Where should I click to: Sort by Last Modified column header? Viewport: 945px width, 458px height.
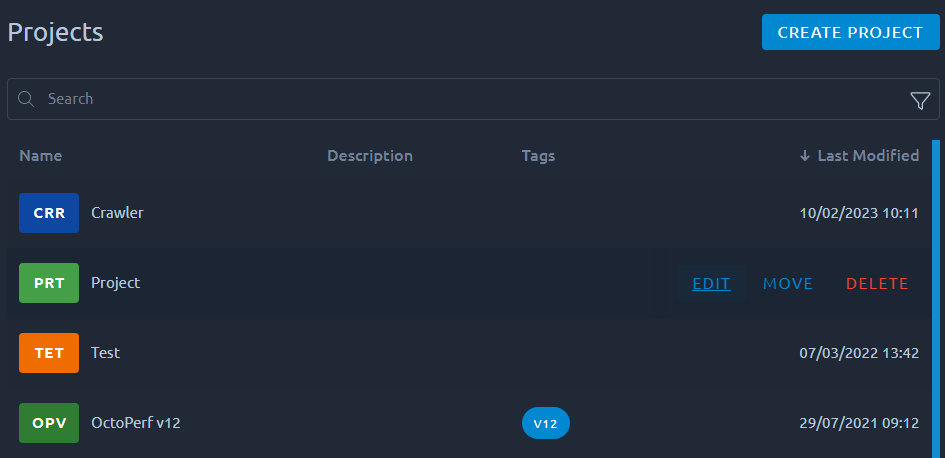pos(868,156)
